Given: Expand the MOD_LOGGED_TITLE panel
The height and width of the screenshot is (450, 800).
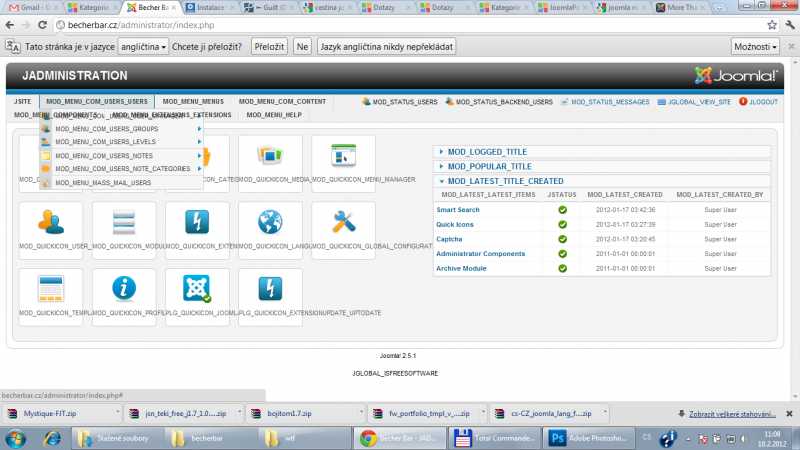Looking at the screenshot, I should coord(488,152).
